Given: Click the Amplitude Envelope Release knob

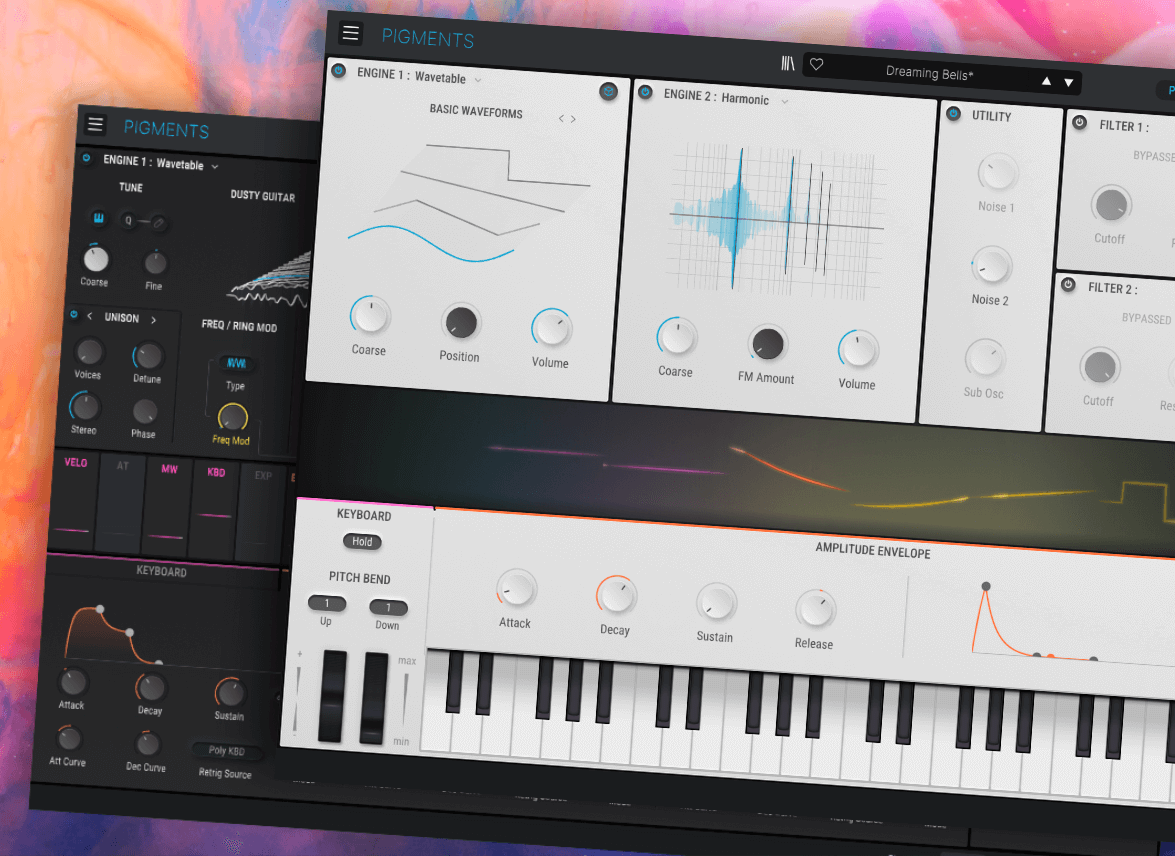Looking at the screenshot, I should point(815,609).
